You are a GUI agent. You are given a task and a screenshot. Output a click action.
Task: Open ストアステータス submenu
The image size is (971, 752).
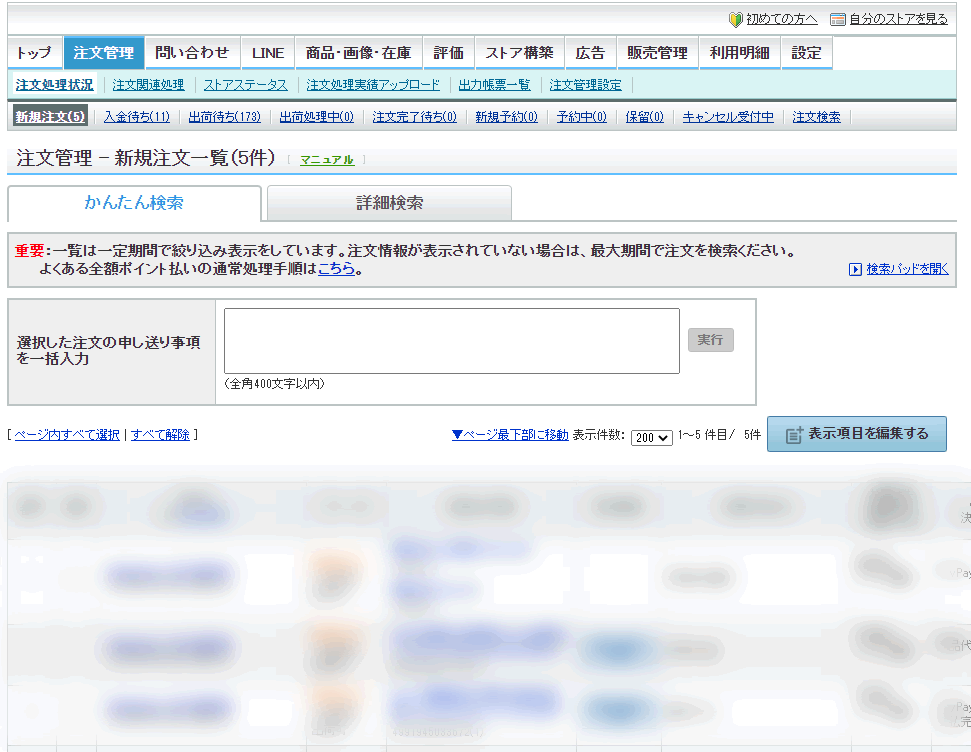[245, 85]
